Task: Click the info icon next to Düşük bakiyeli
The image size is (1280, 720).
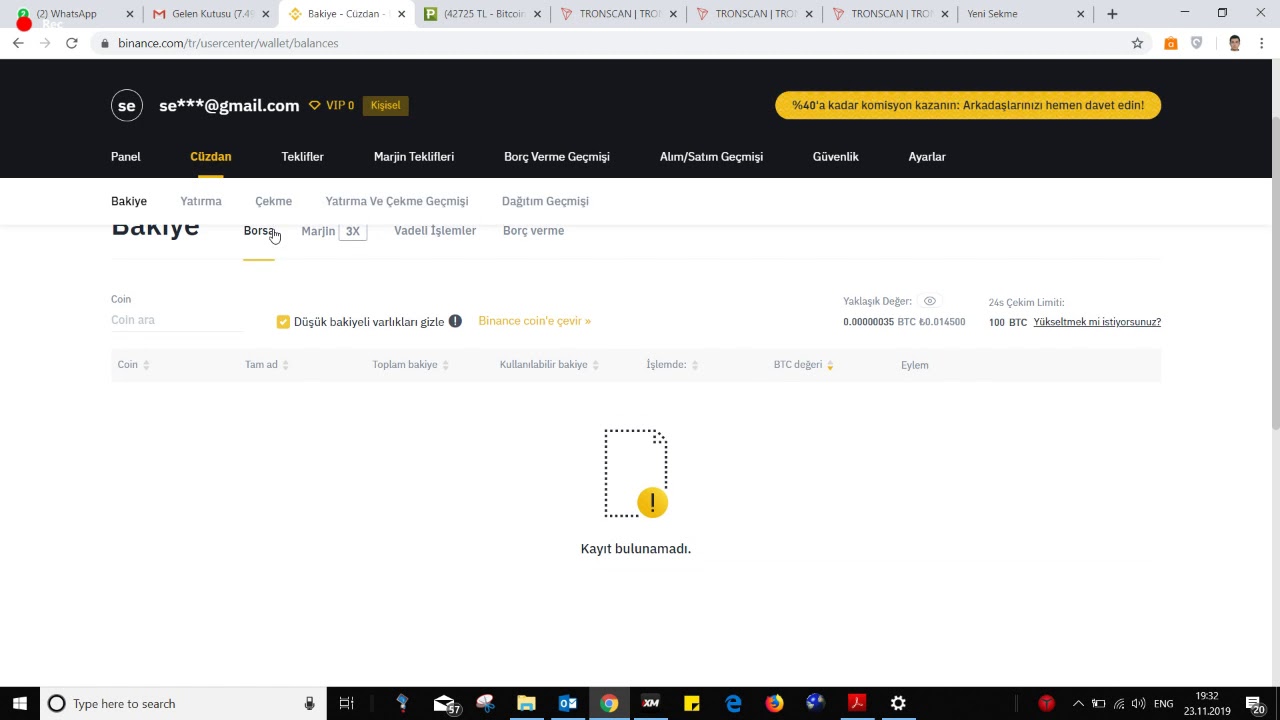Action: point(455,321)
